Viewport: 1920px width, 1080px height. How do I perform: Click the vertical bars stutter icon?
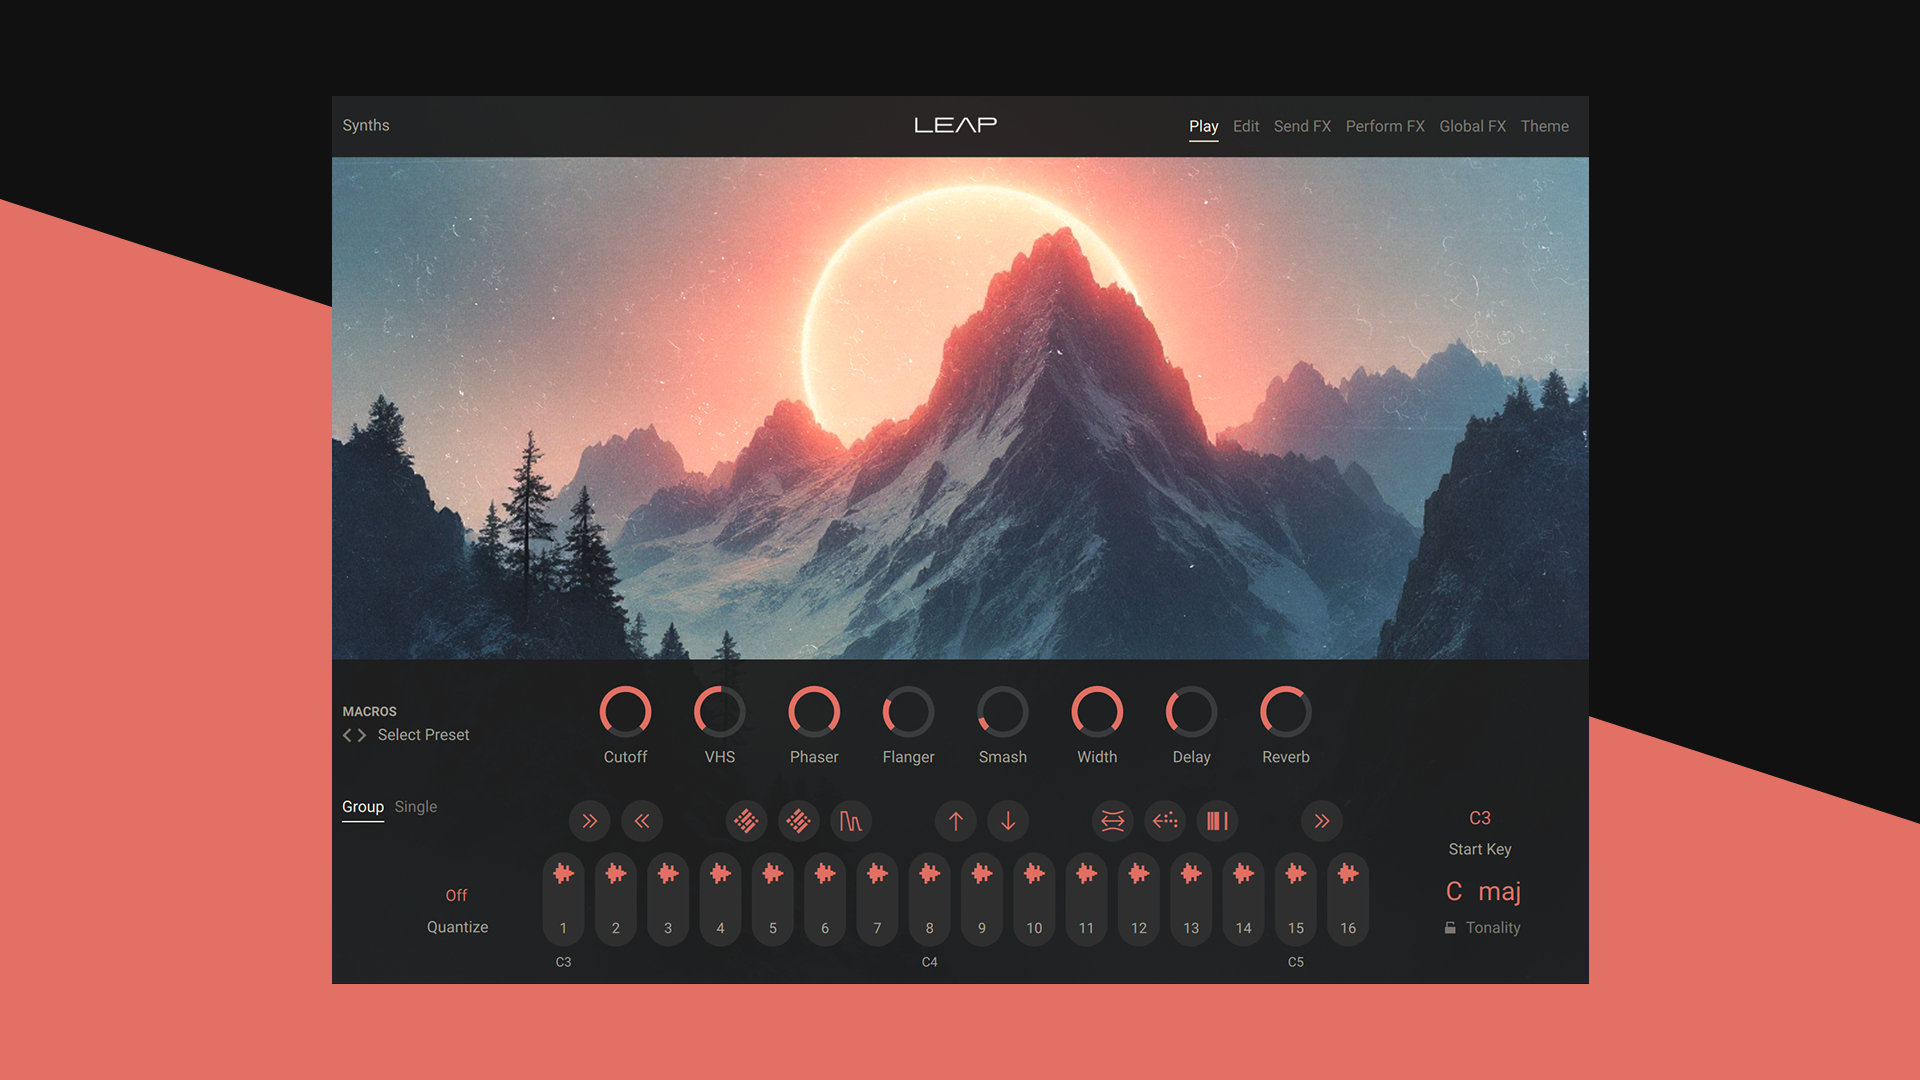coord(1217,821)
